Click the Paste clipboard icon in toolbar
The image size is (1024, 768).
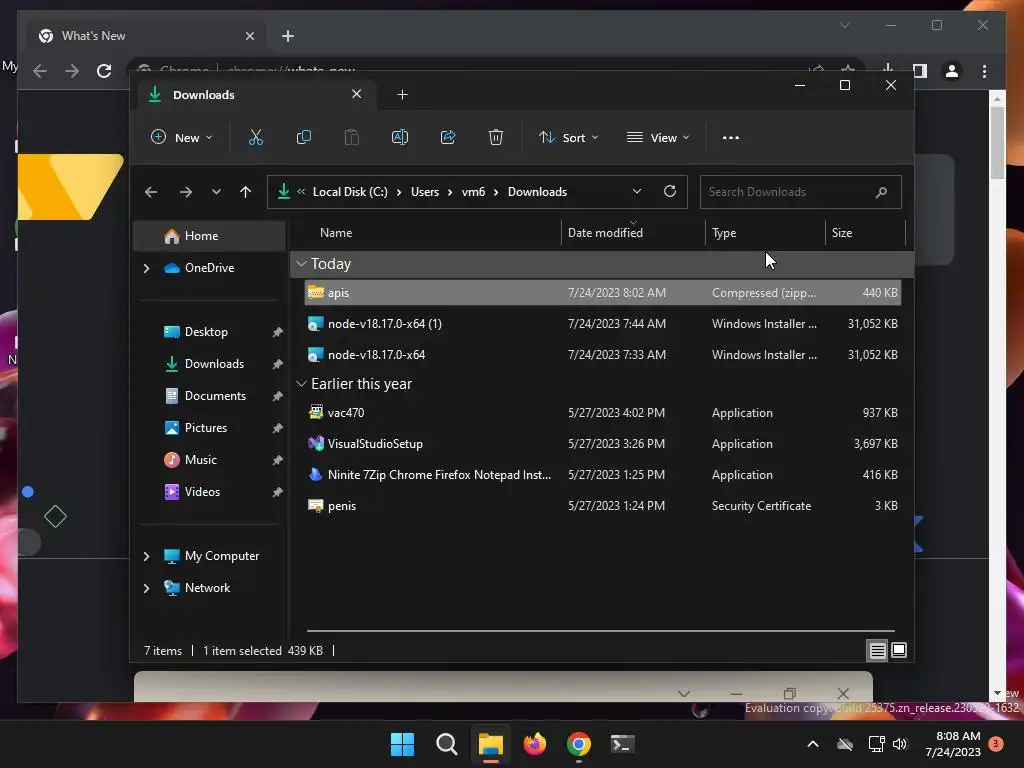(352, 138)
